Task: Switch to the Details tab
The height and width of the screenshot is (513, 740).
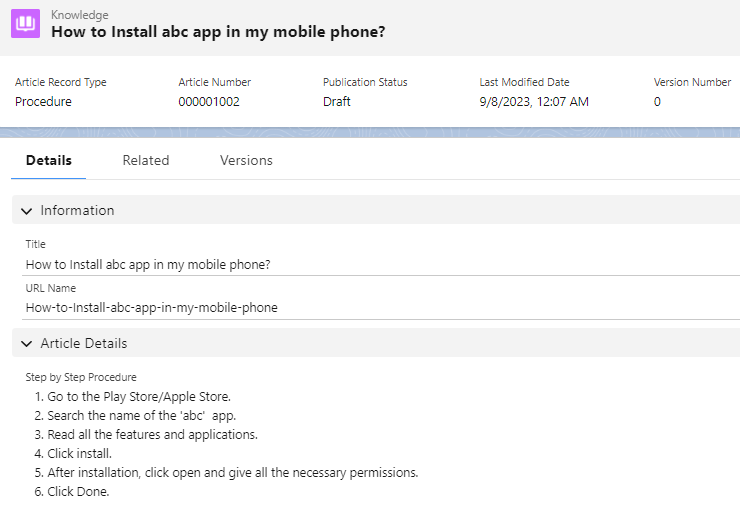Action: tap(48, 160)
